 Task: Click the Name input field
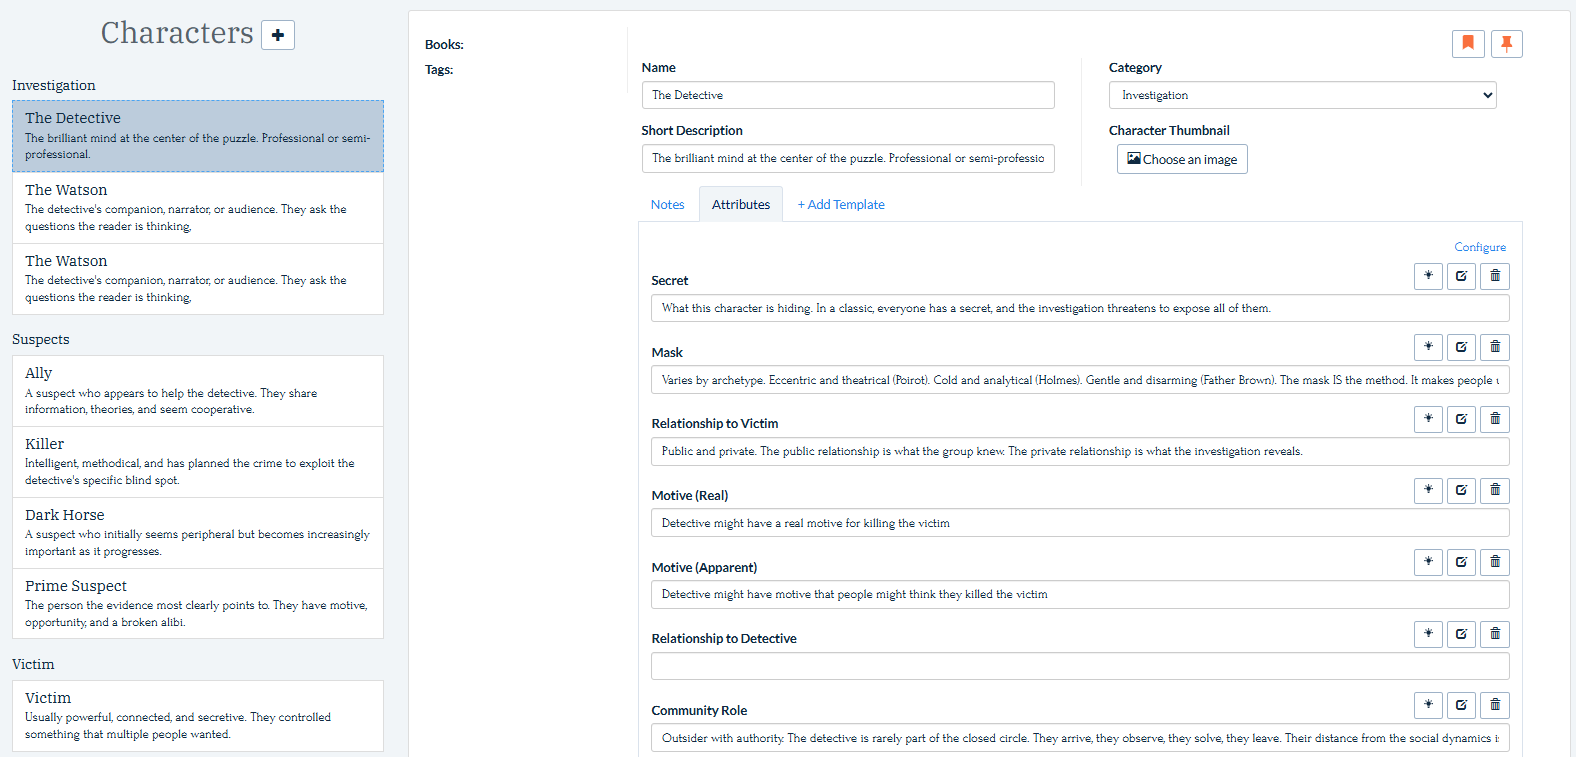(848, 95)
